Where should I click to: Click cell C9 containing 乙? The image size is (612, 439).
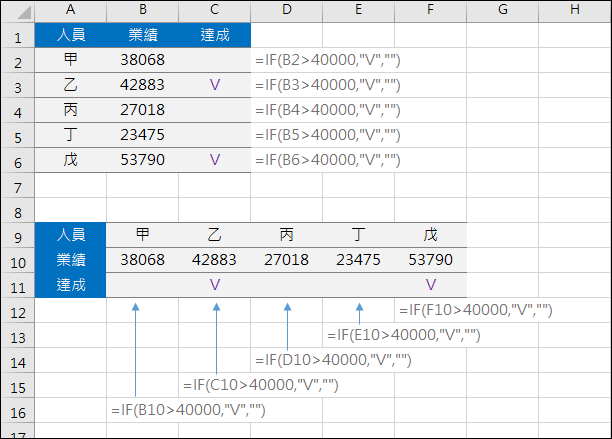pyautogui.click(x=215, y=235)
